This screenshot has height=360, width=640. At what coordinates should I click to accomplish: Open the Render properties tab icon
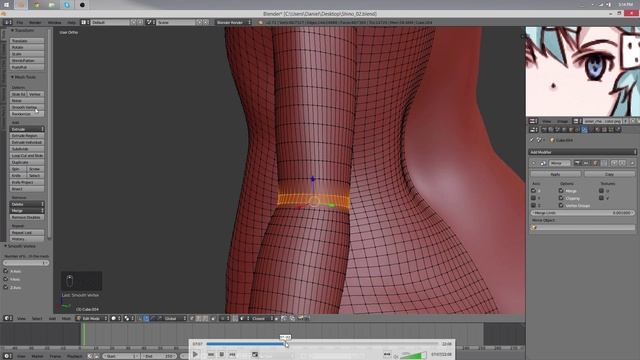[x=544, y=130]
